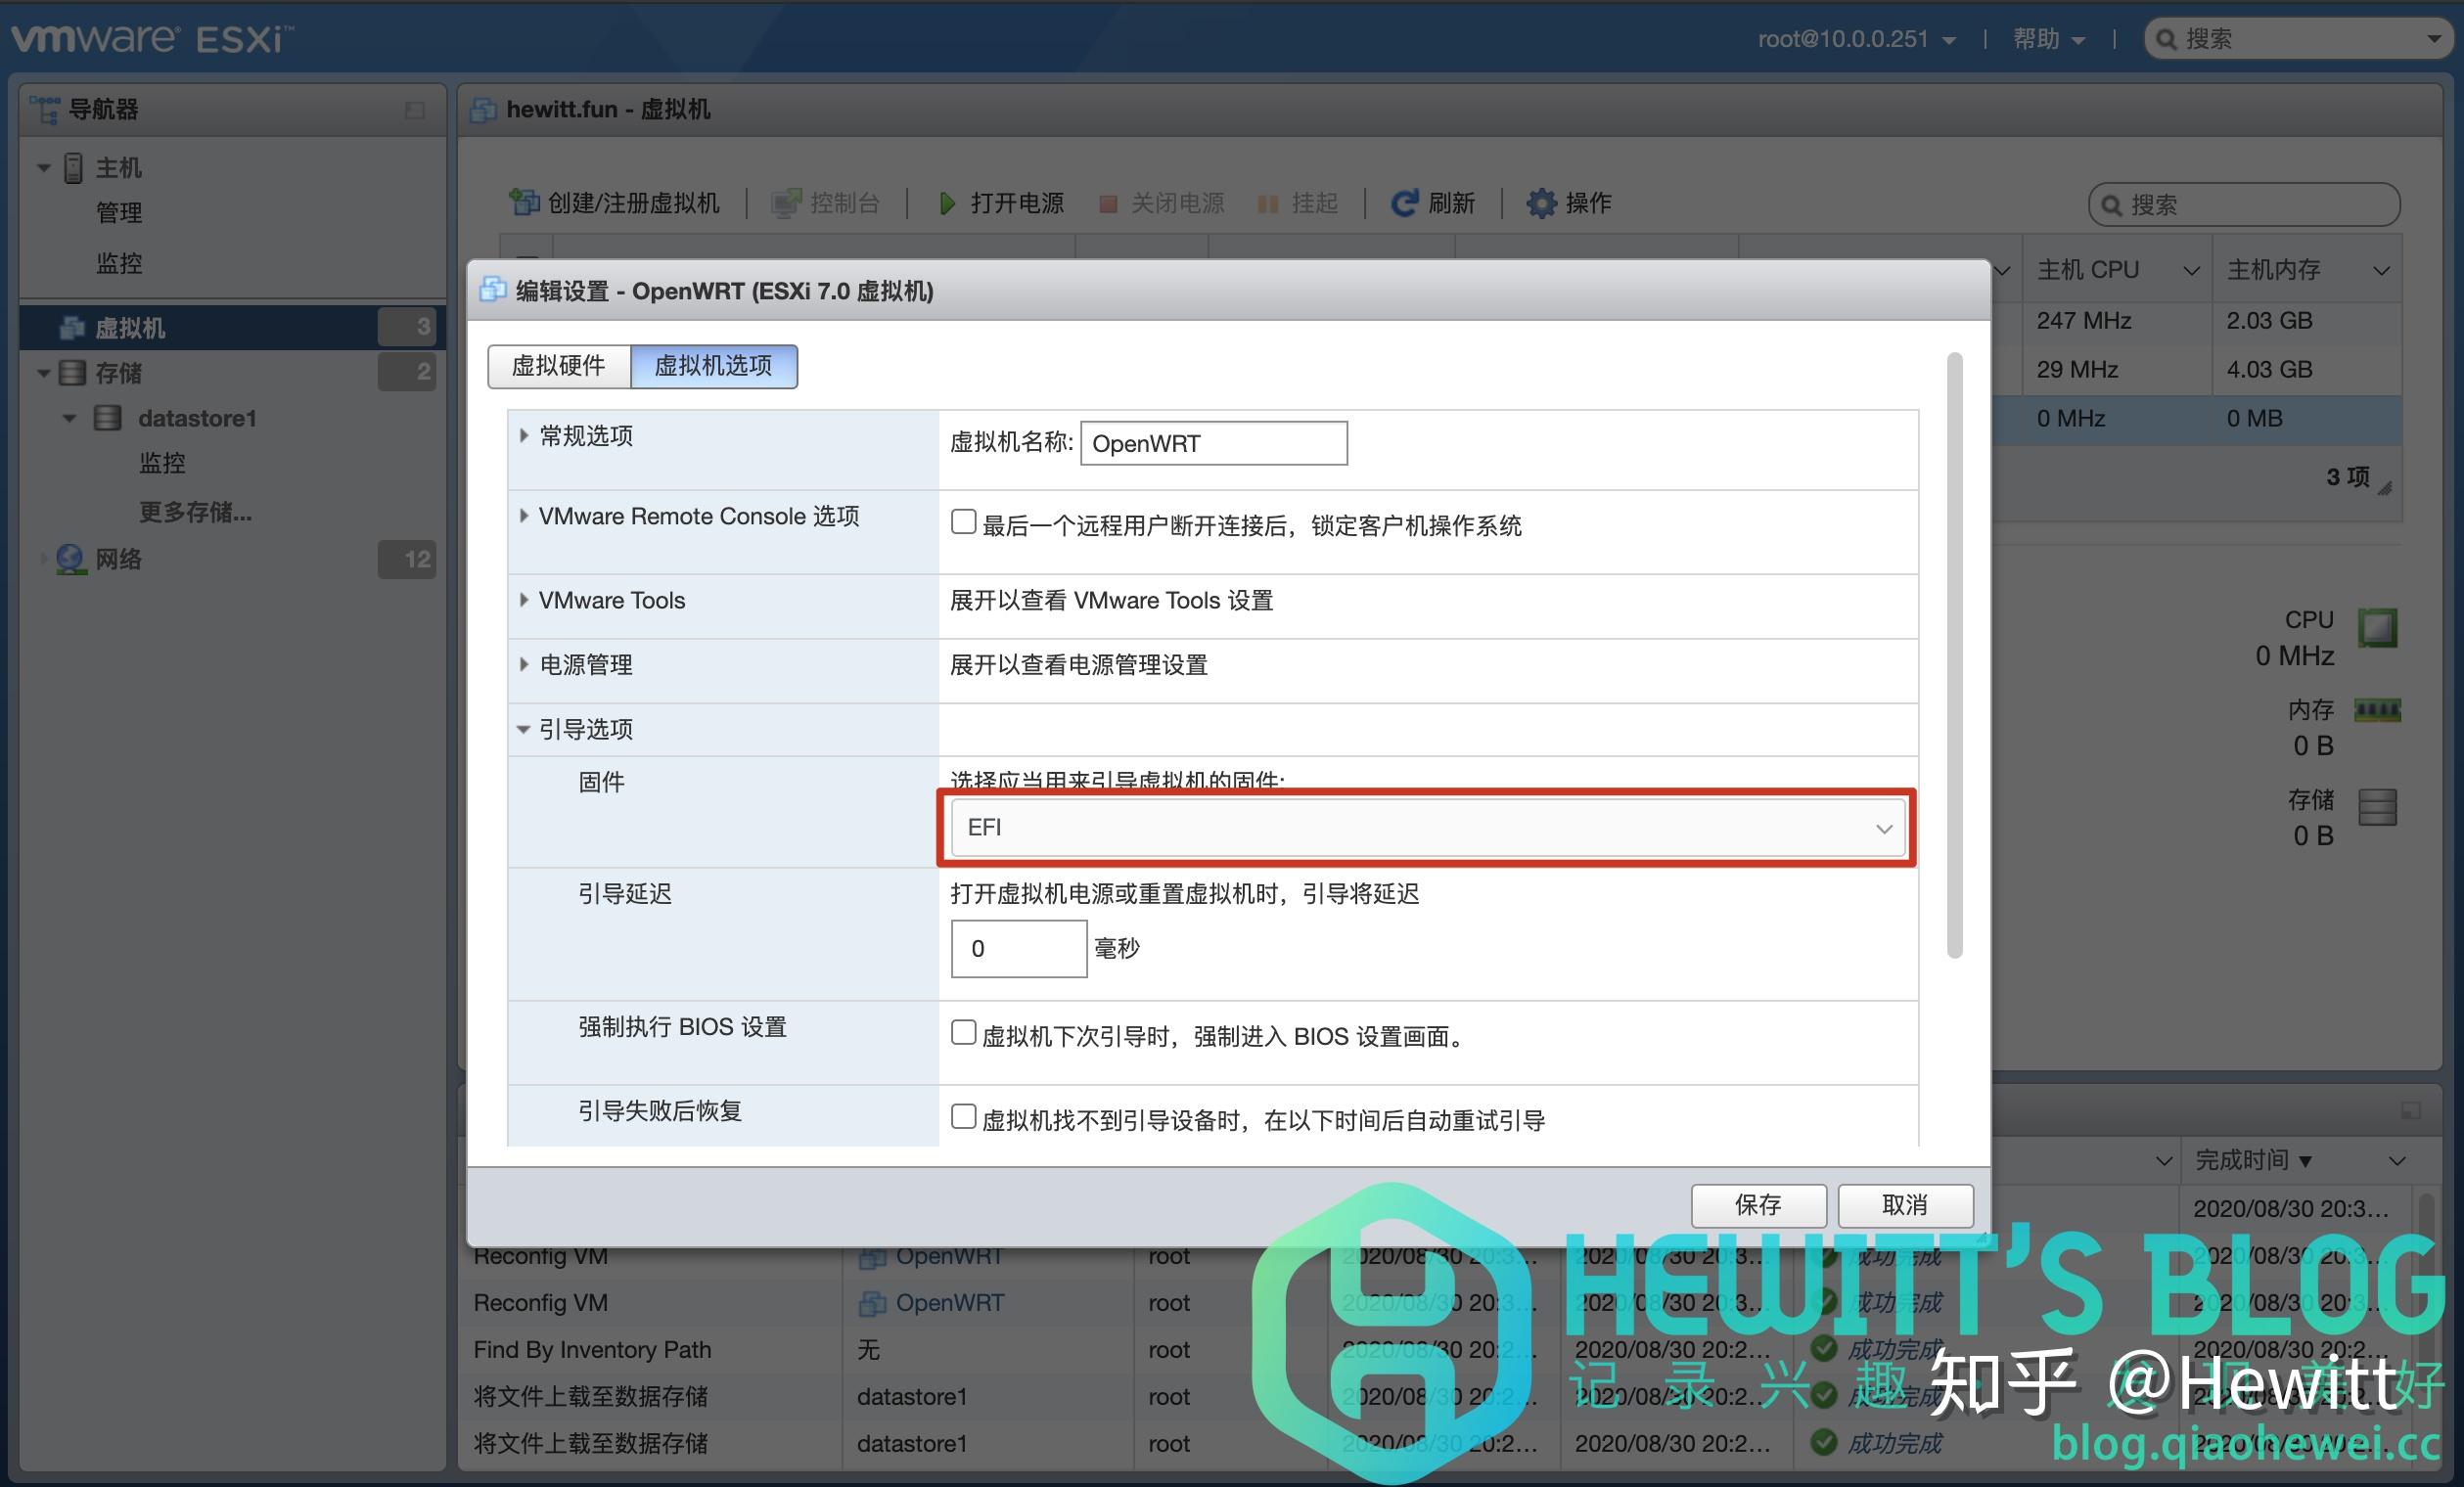Open Monitor under datastore1
Screen dimensions: 2464x1487
pos(162,463)
